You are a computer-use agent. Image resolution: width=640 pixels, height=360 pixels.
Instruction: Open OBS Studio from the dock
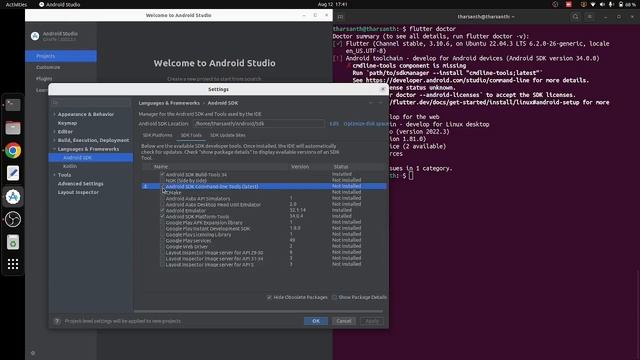point(13,220)
